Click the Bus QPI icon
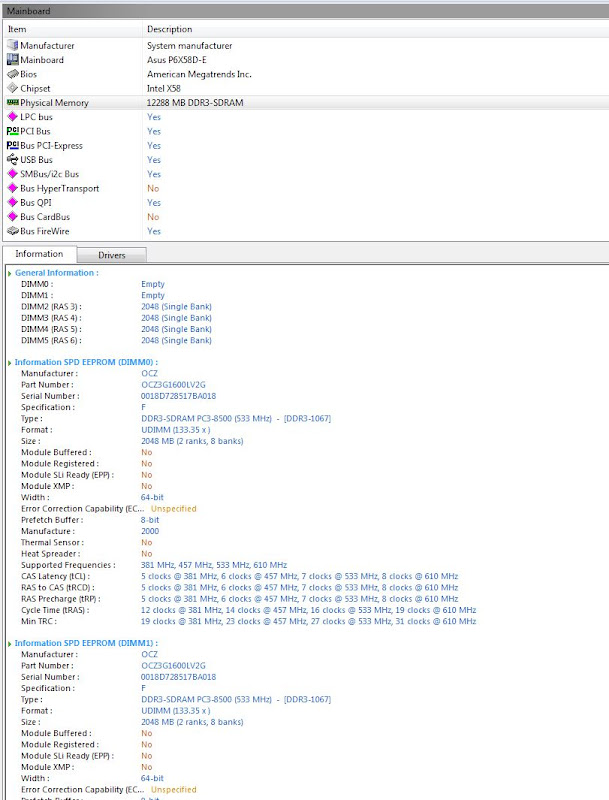This screenshot has width=609, height=800. coord(13,203)
